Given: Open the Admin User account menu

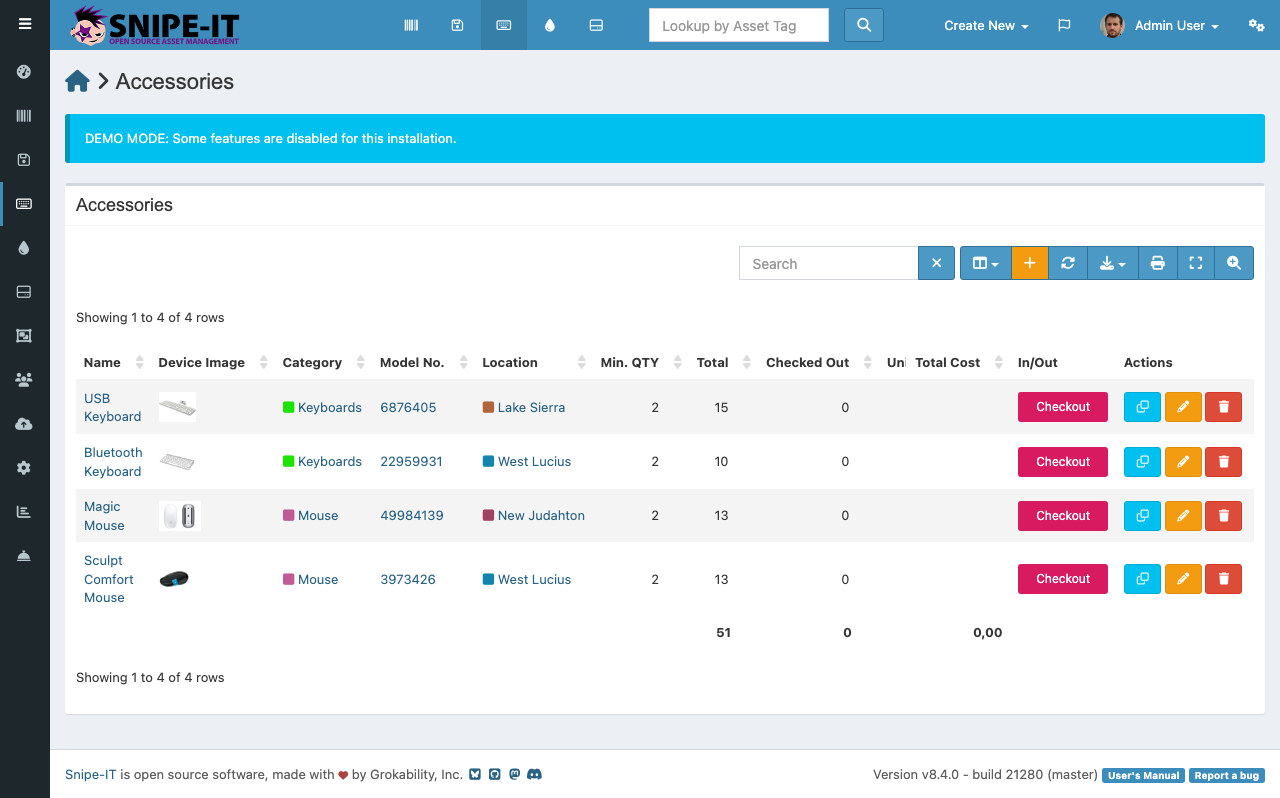Looking at the screenshot, I should [1160, 25].
